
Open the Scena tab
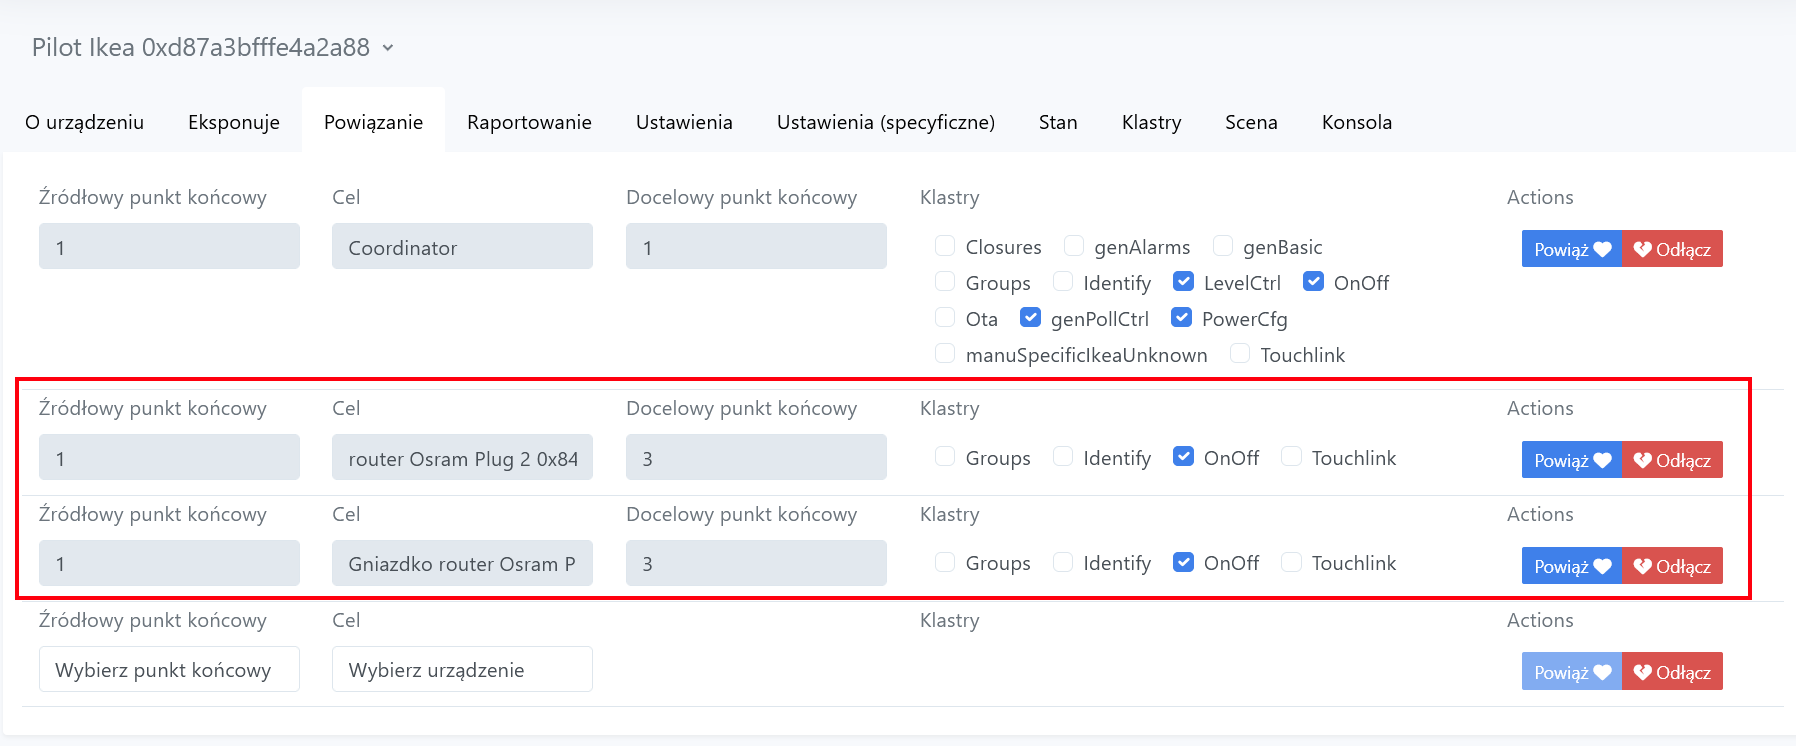pos(1251,122)
